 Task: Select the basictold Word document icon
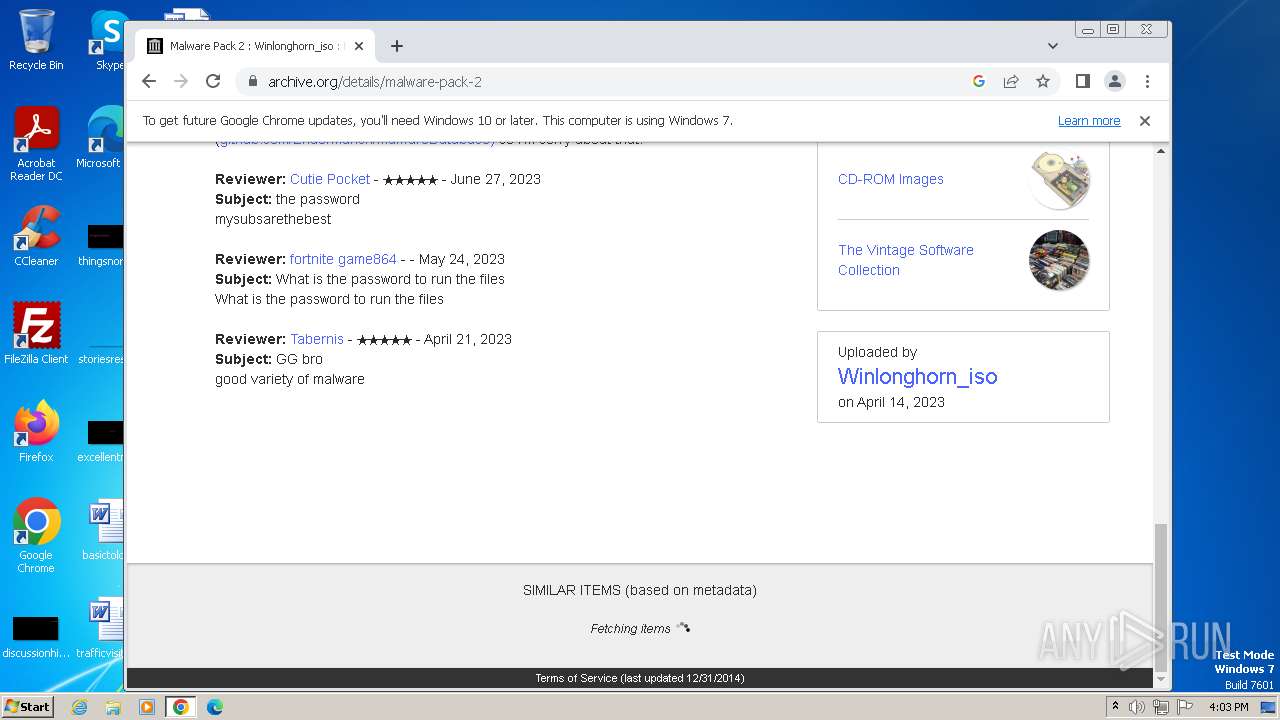[x=102, y=530]
